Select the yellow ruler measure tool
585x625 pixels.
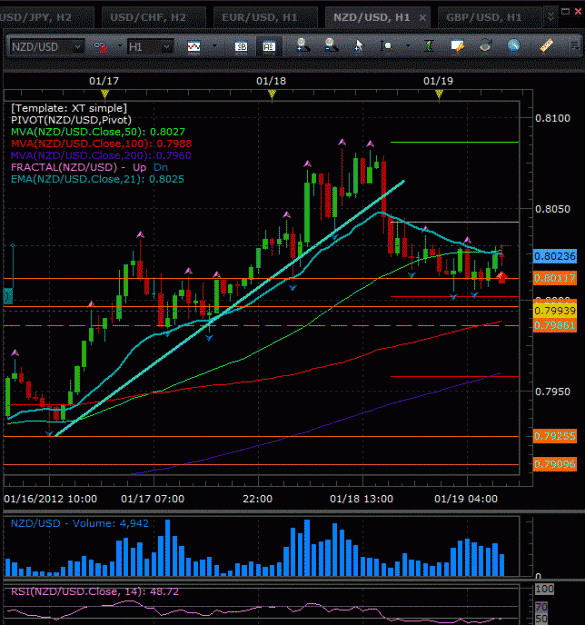tap(546, 45)
